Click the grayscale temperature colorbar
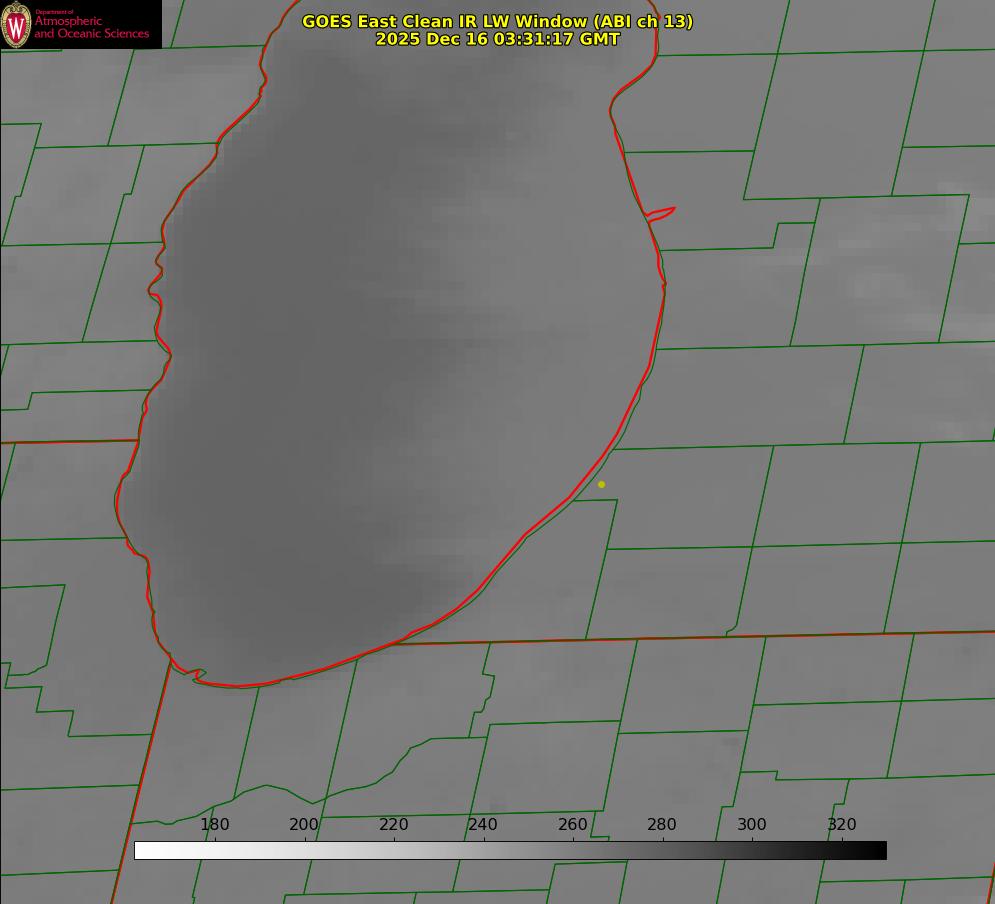Viewport: 995px width, 904px height. click(x=510, y=850)
